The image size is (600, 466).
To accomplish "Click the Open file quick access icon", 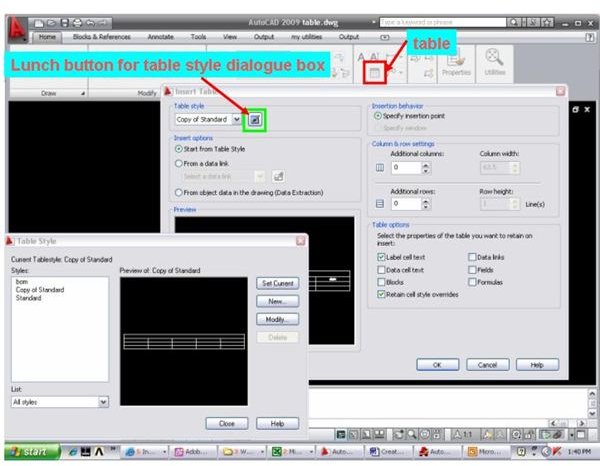I will [x=51, y=23].
